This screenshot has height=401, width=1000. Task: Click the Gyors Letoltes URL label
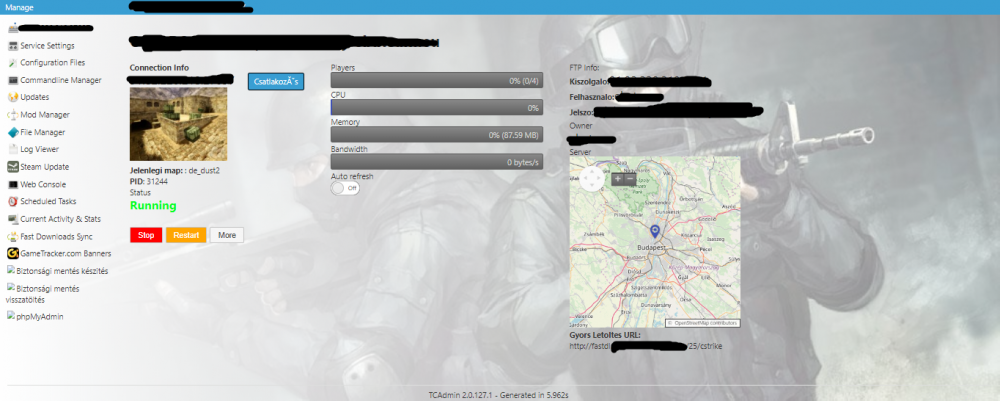605,335
